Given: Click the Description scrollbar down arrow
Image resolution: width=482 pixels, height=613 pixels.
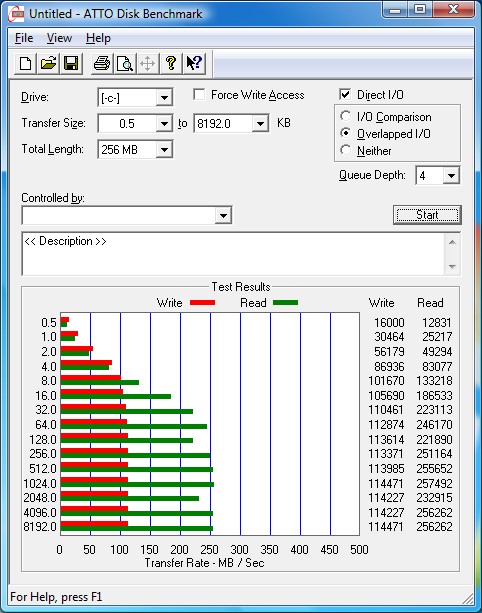Looking at the screenshot, I should [x=452, y=267].
